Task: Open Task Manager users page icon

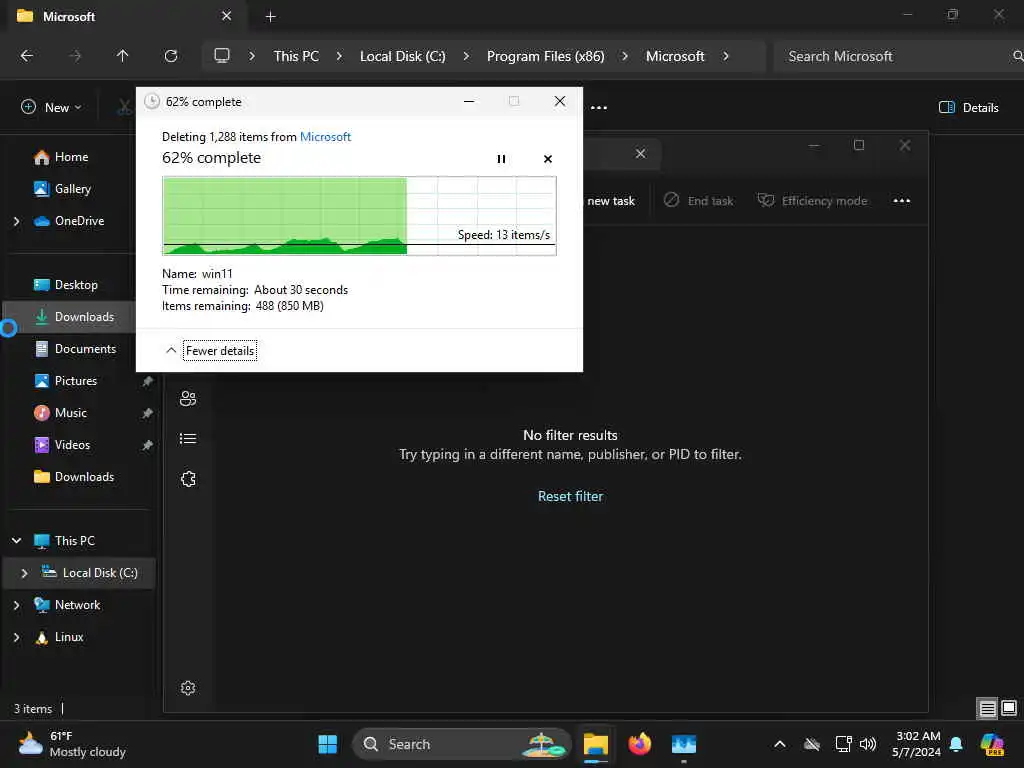Action: [188, 398]
